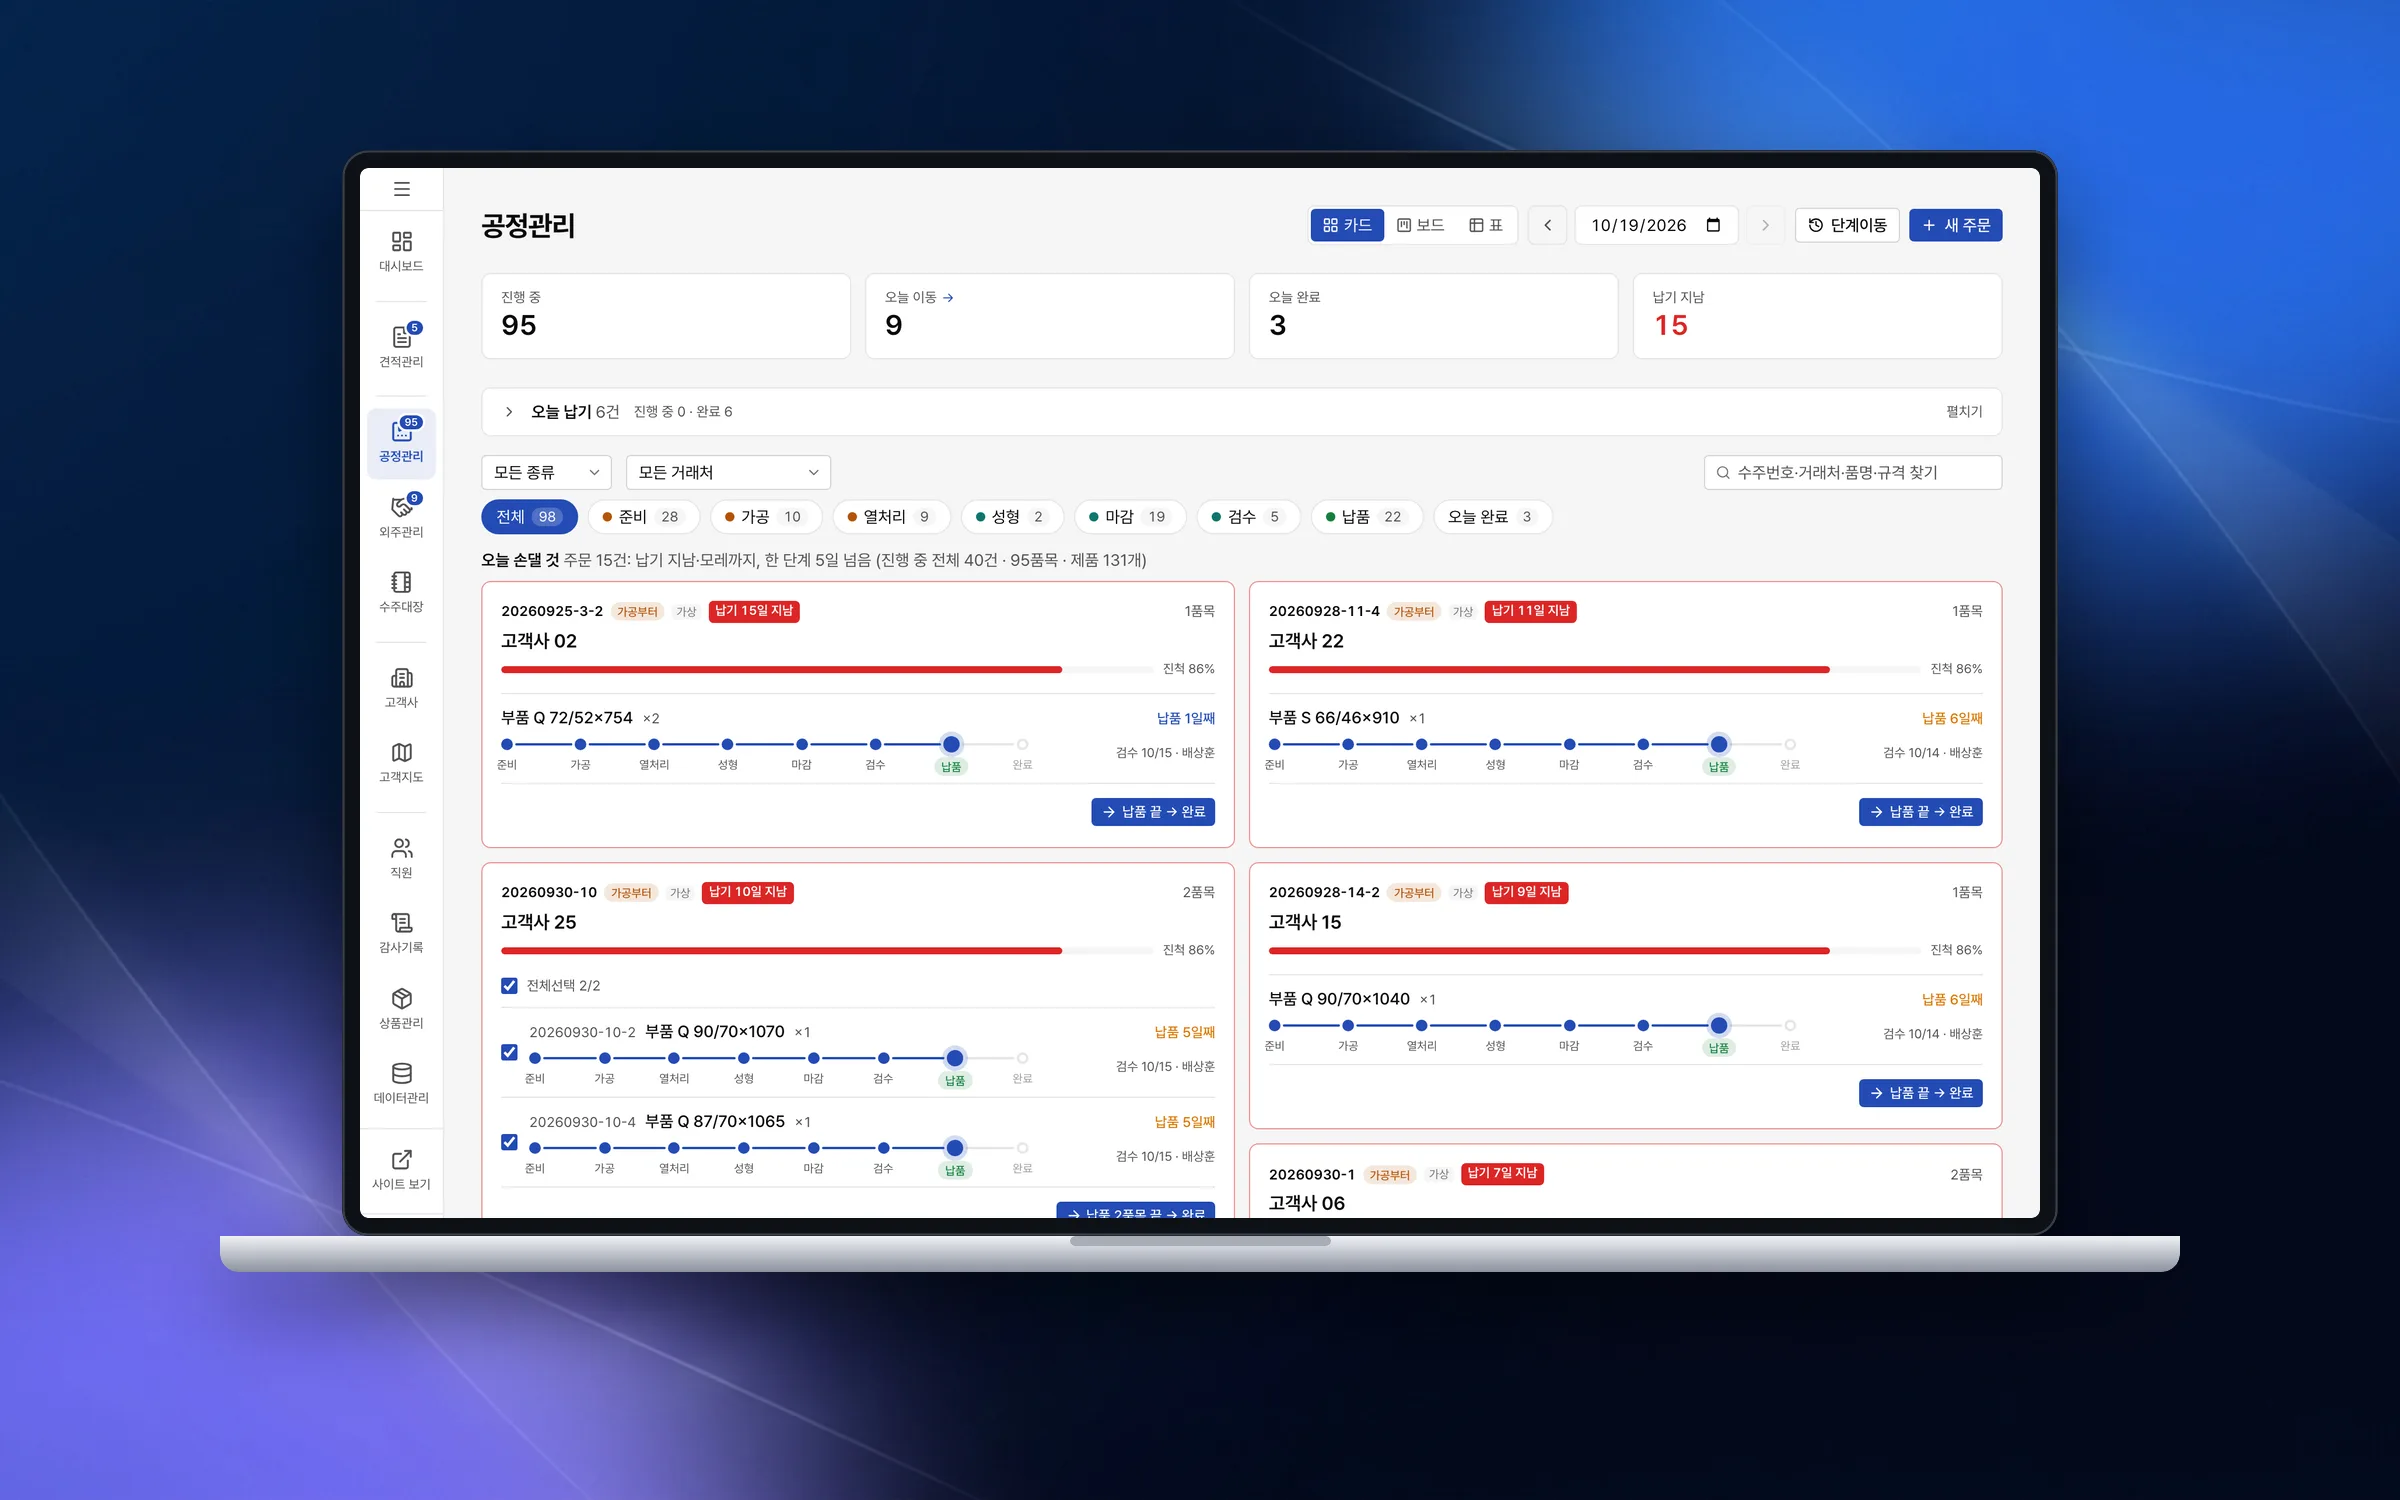Open 견적관리 in the sidebar
This screenshot has height=1500, width=2400.
(x=401, y=346)
